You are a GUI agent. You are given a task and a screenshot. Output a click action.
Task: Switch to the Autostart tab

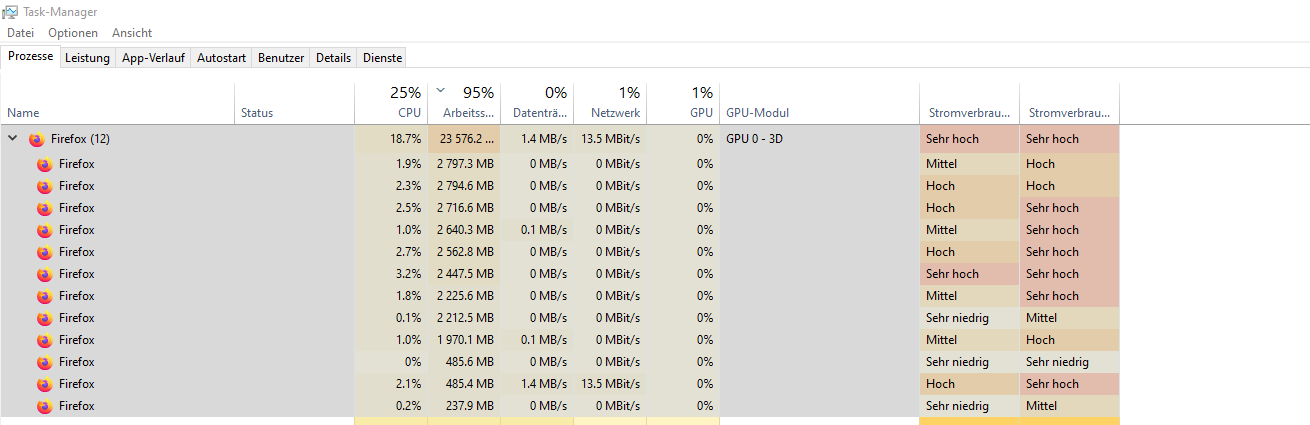click(221, 58)
